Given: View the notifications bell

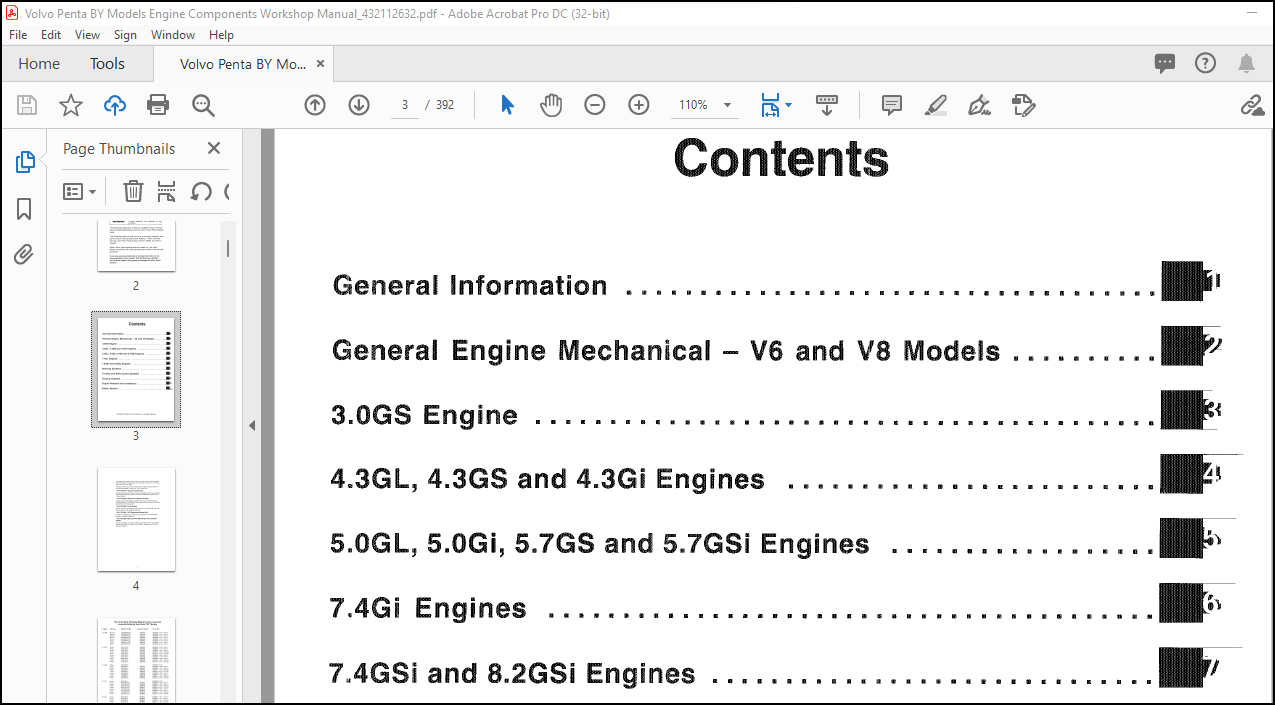Looking at the screenshot, I should tap(1246, 64).
